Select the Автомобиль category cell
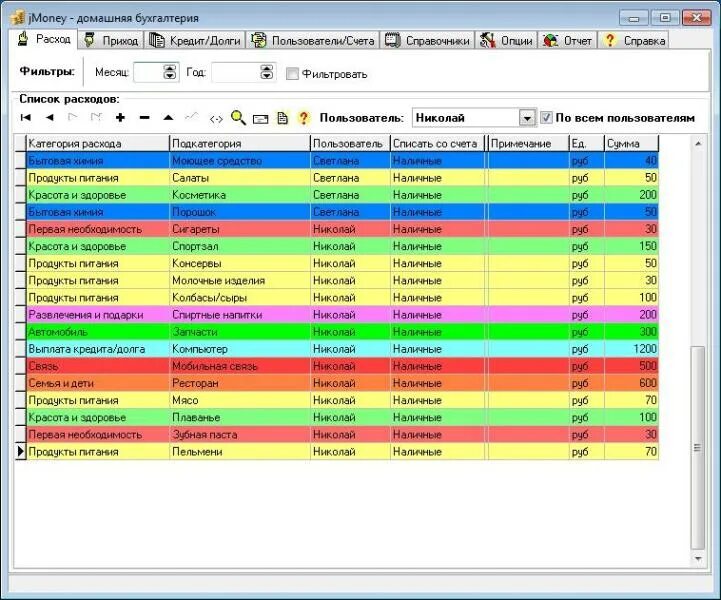 point(98,332)
